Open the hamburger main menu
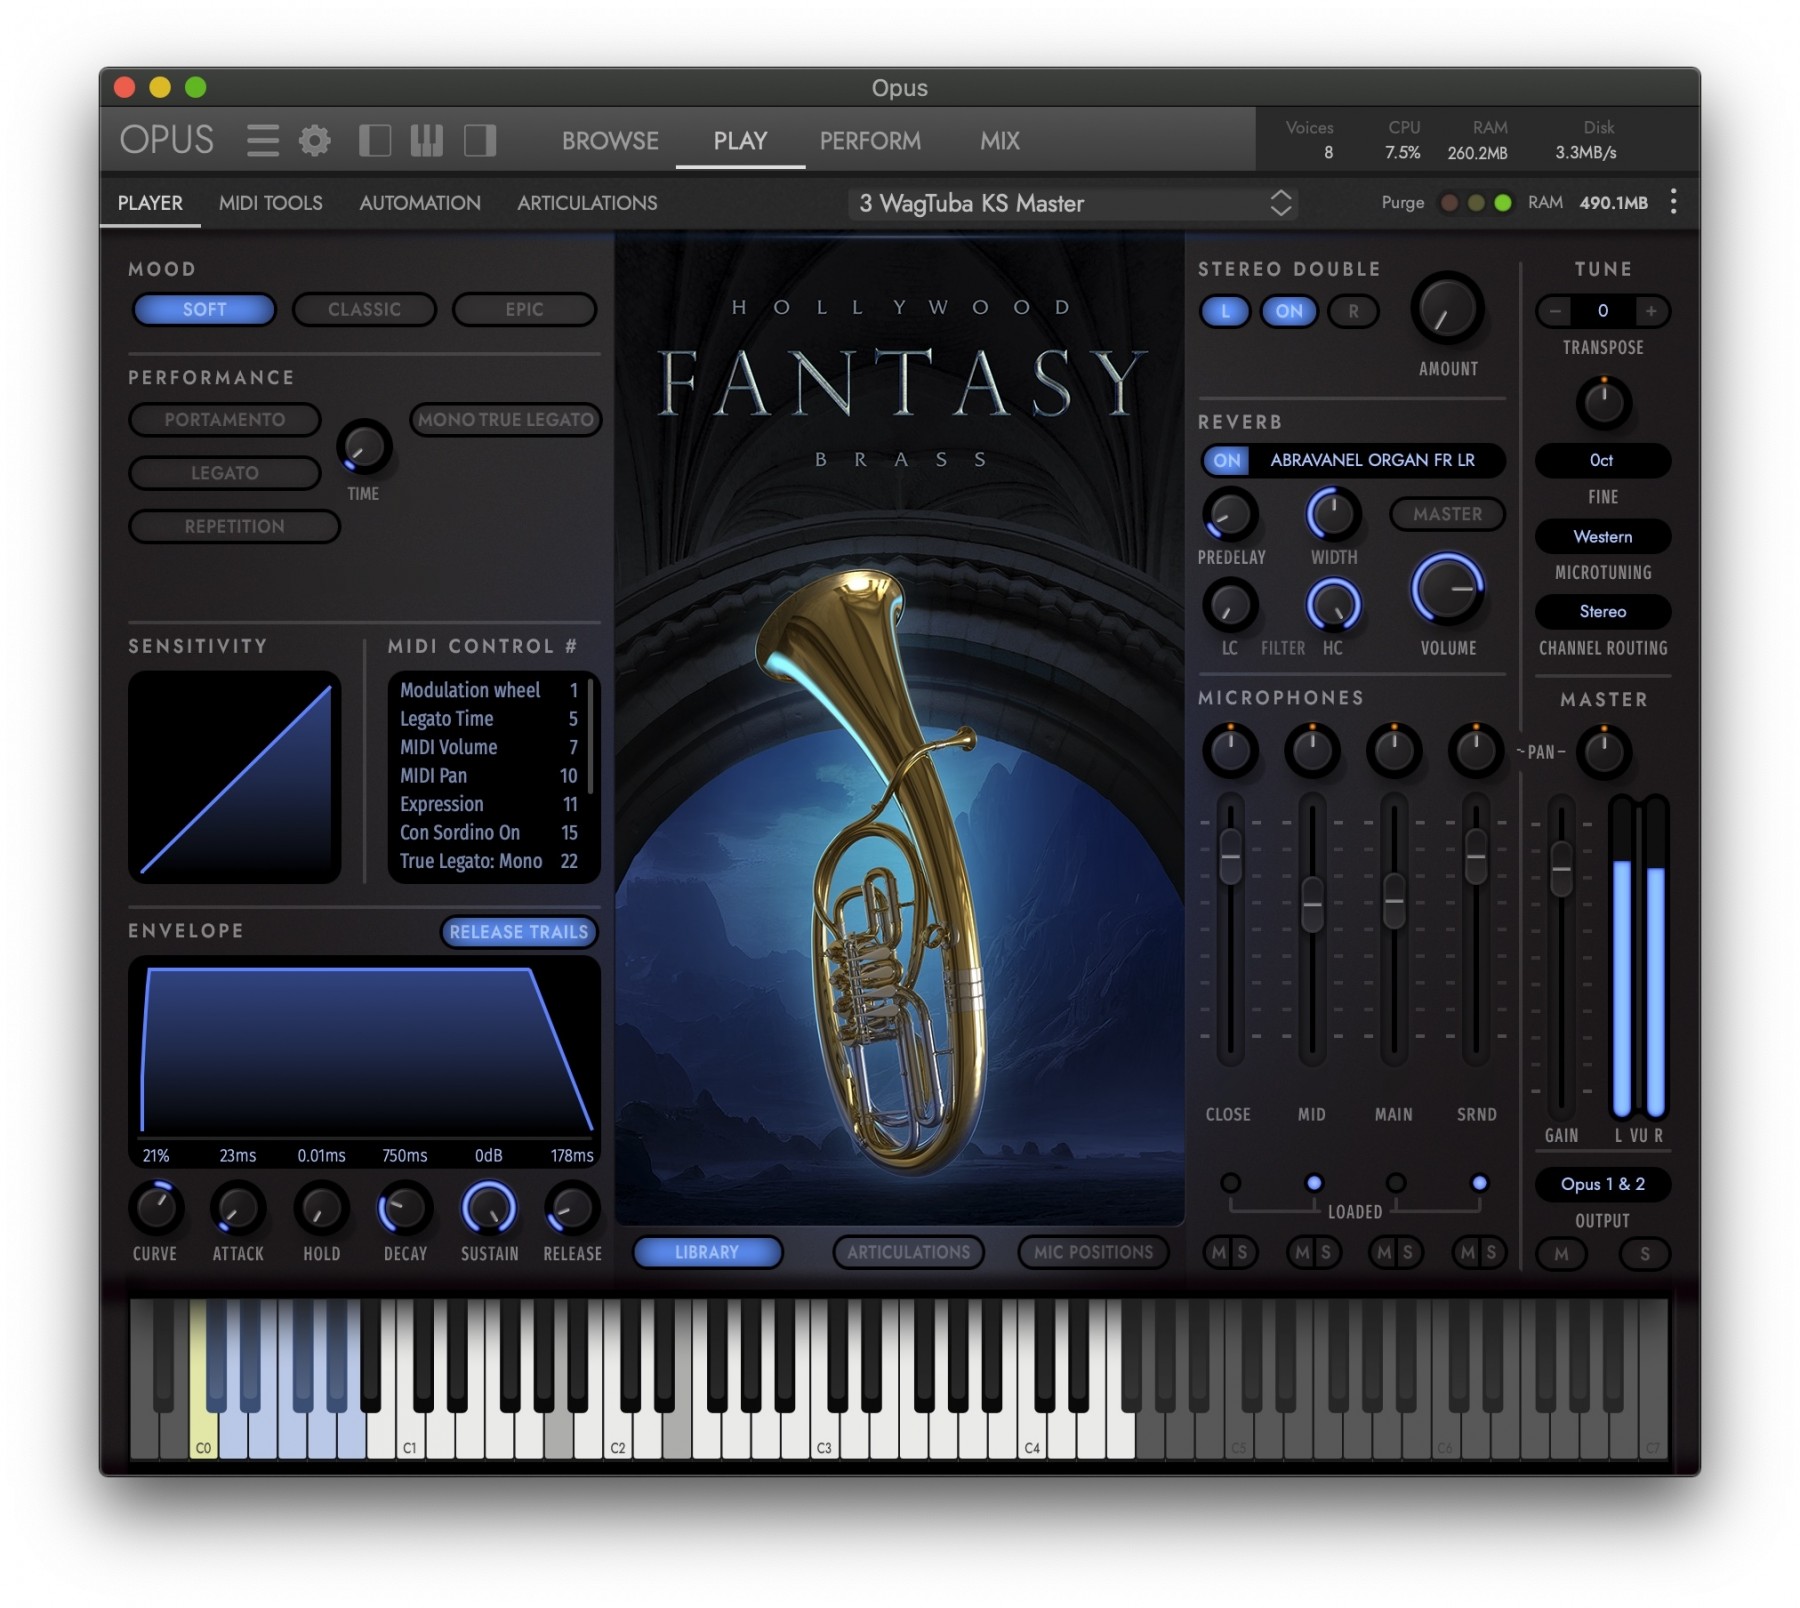 pos(262,140)
